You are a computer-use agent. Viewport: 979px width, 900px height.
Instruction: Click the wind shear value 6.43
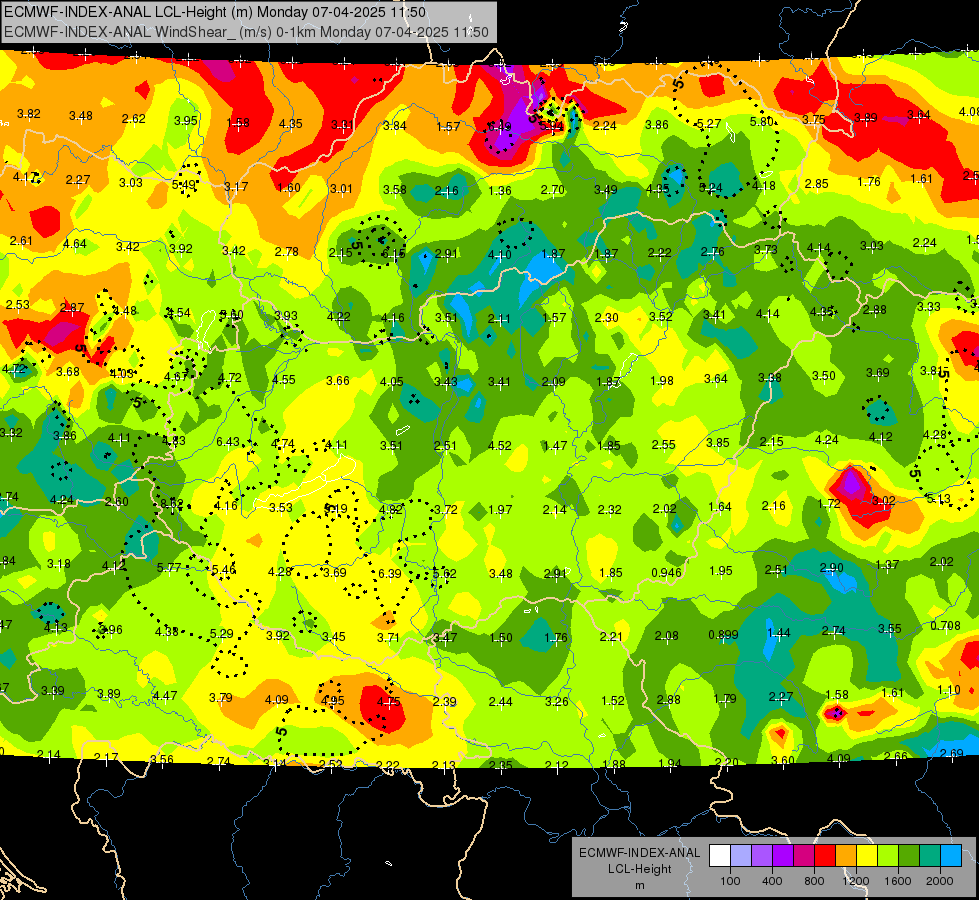pos(228,442)
